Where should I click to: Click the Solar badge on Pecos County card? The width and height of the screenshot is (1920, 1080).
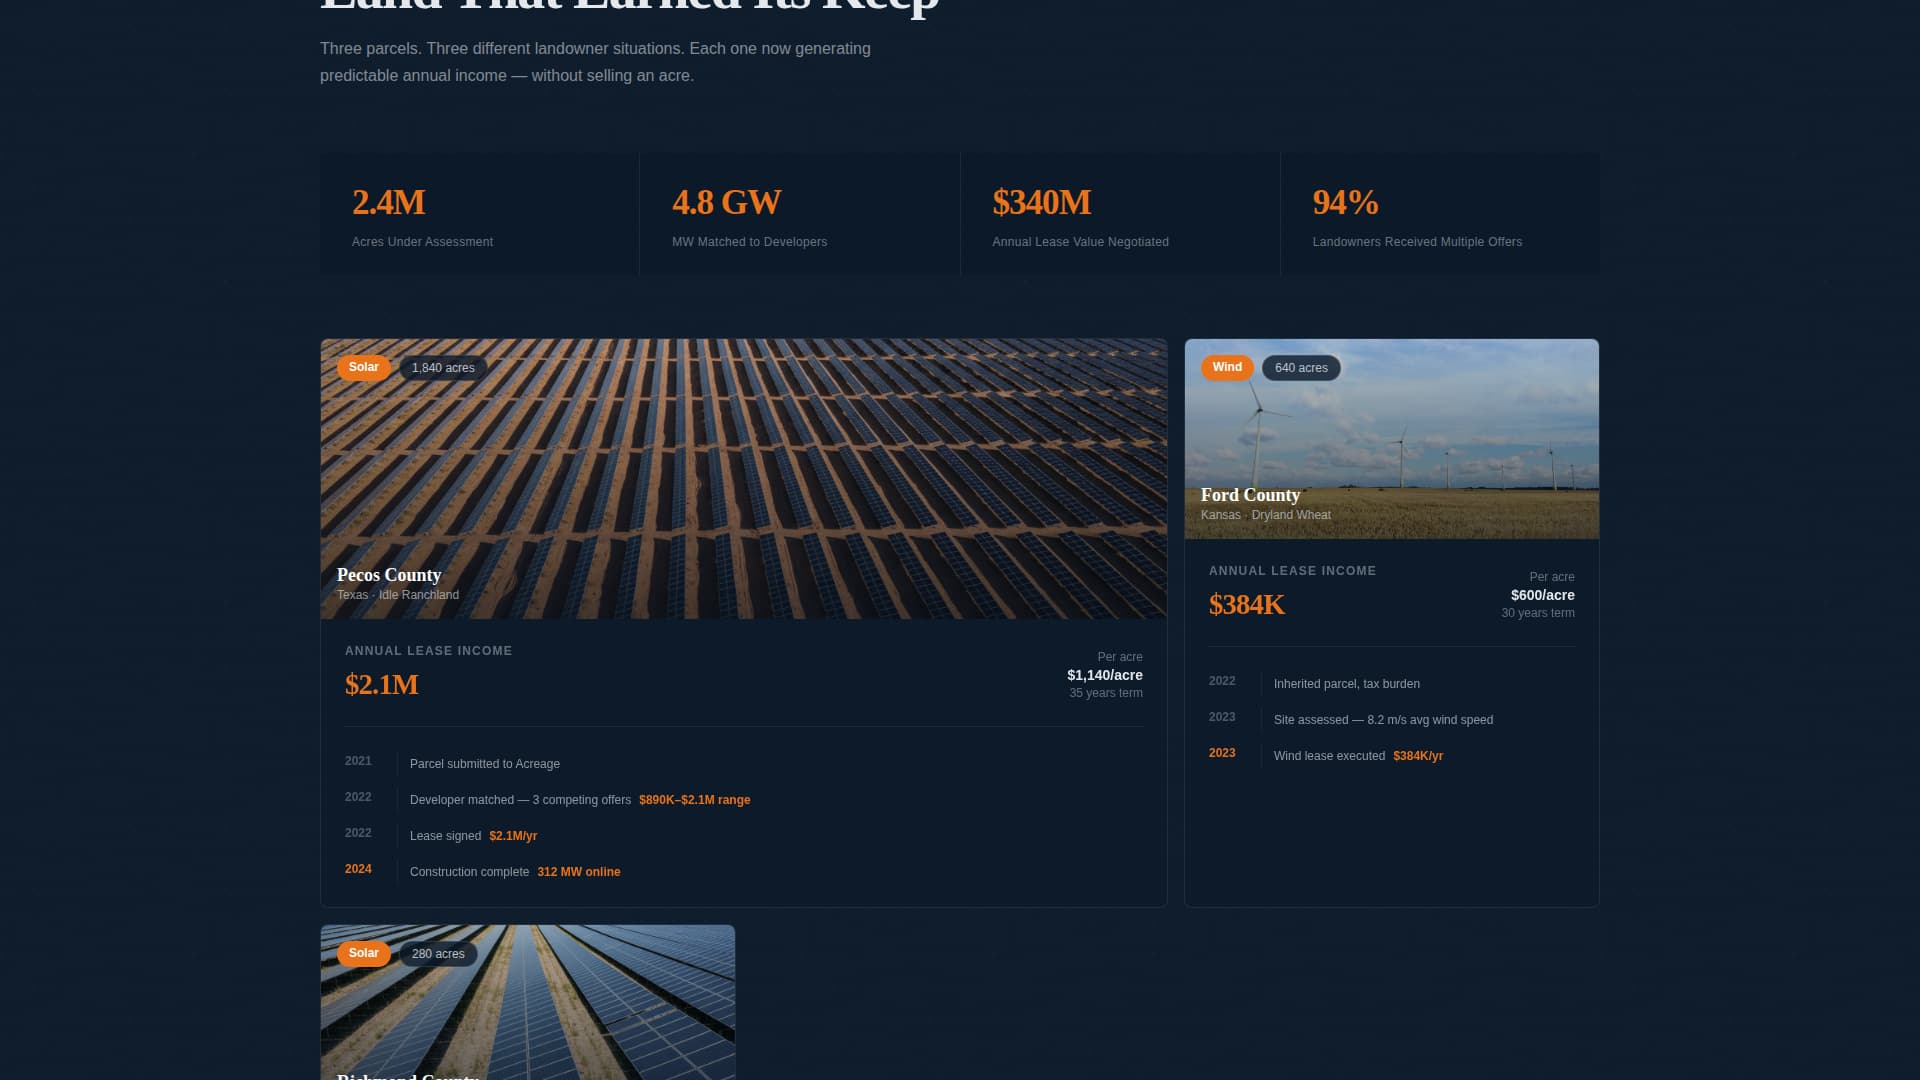click(x=363, y=367)
